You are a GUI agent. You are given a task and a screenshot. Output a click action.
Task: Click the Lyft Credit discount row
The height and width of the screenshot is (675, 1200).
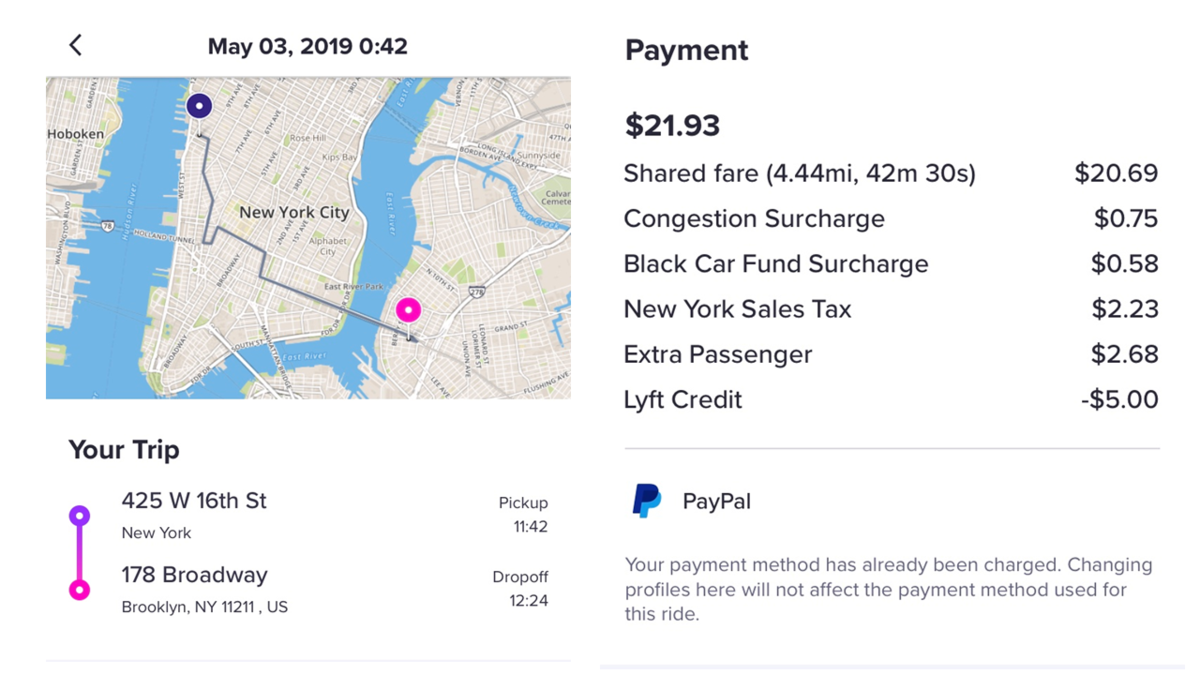891,400
